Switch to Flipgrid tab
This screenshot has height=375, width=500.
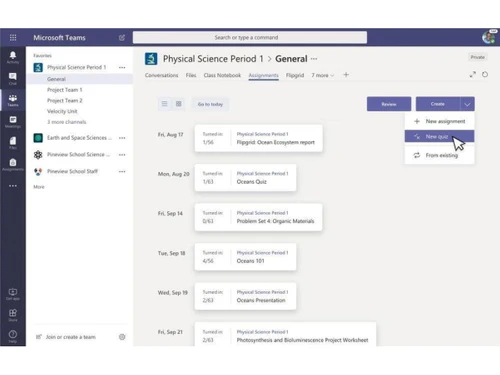(x=295, y=75)
